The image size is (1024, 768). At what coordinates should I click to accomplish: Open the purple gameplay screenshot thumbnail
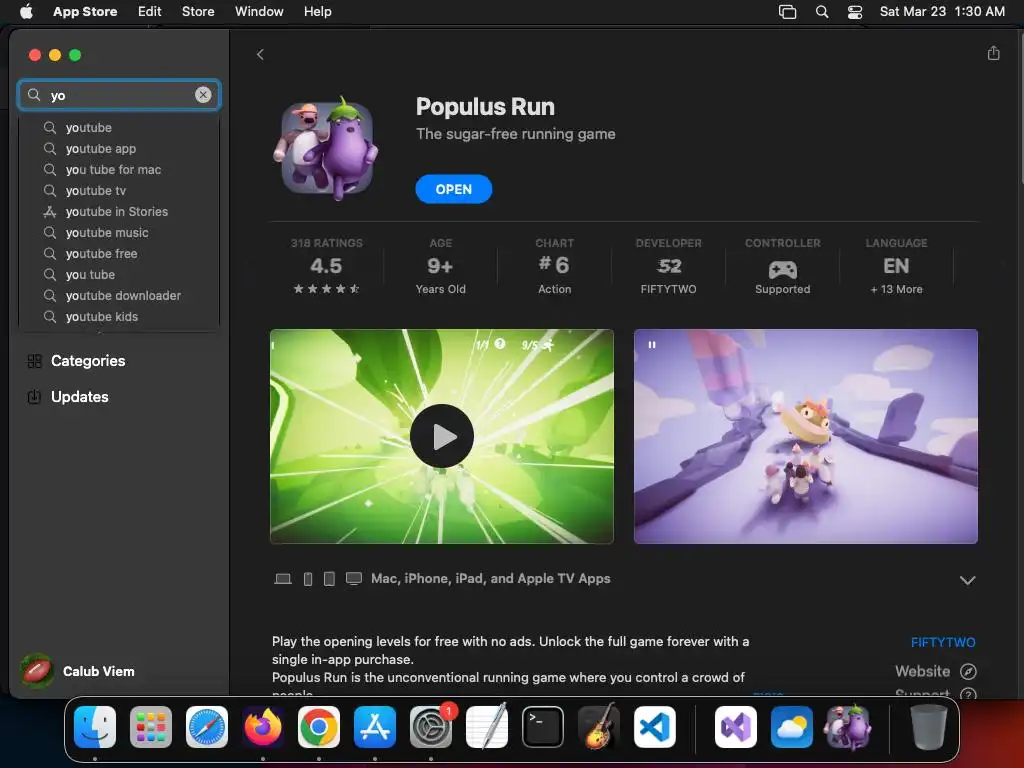pos(805,436)
